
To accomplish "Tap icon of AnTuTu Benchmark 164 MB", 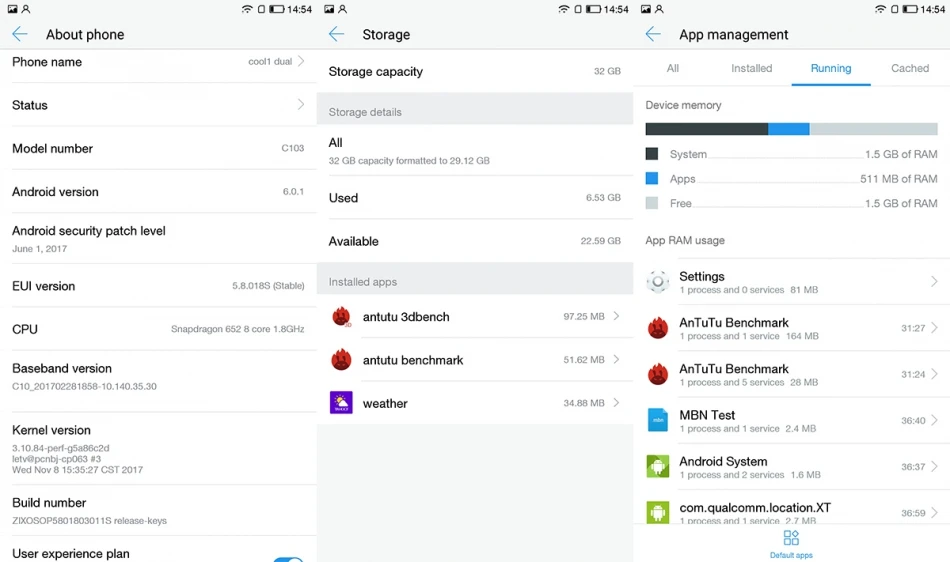I will point(658,328).
